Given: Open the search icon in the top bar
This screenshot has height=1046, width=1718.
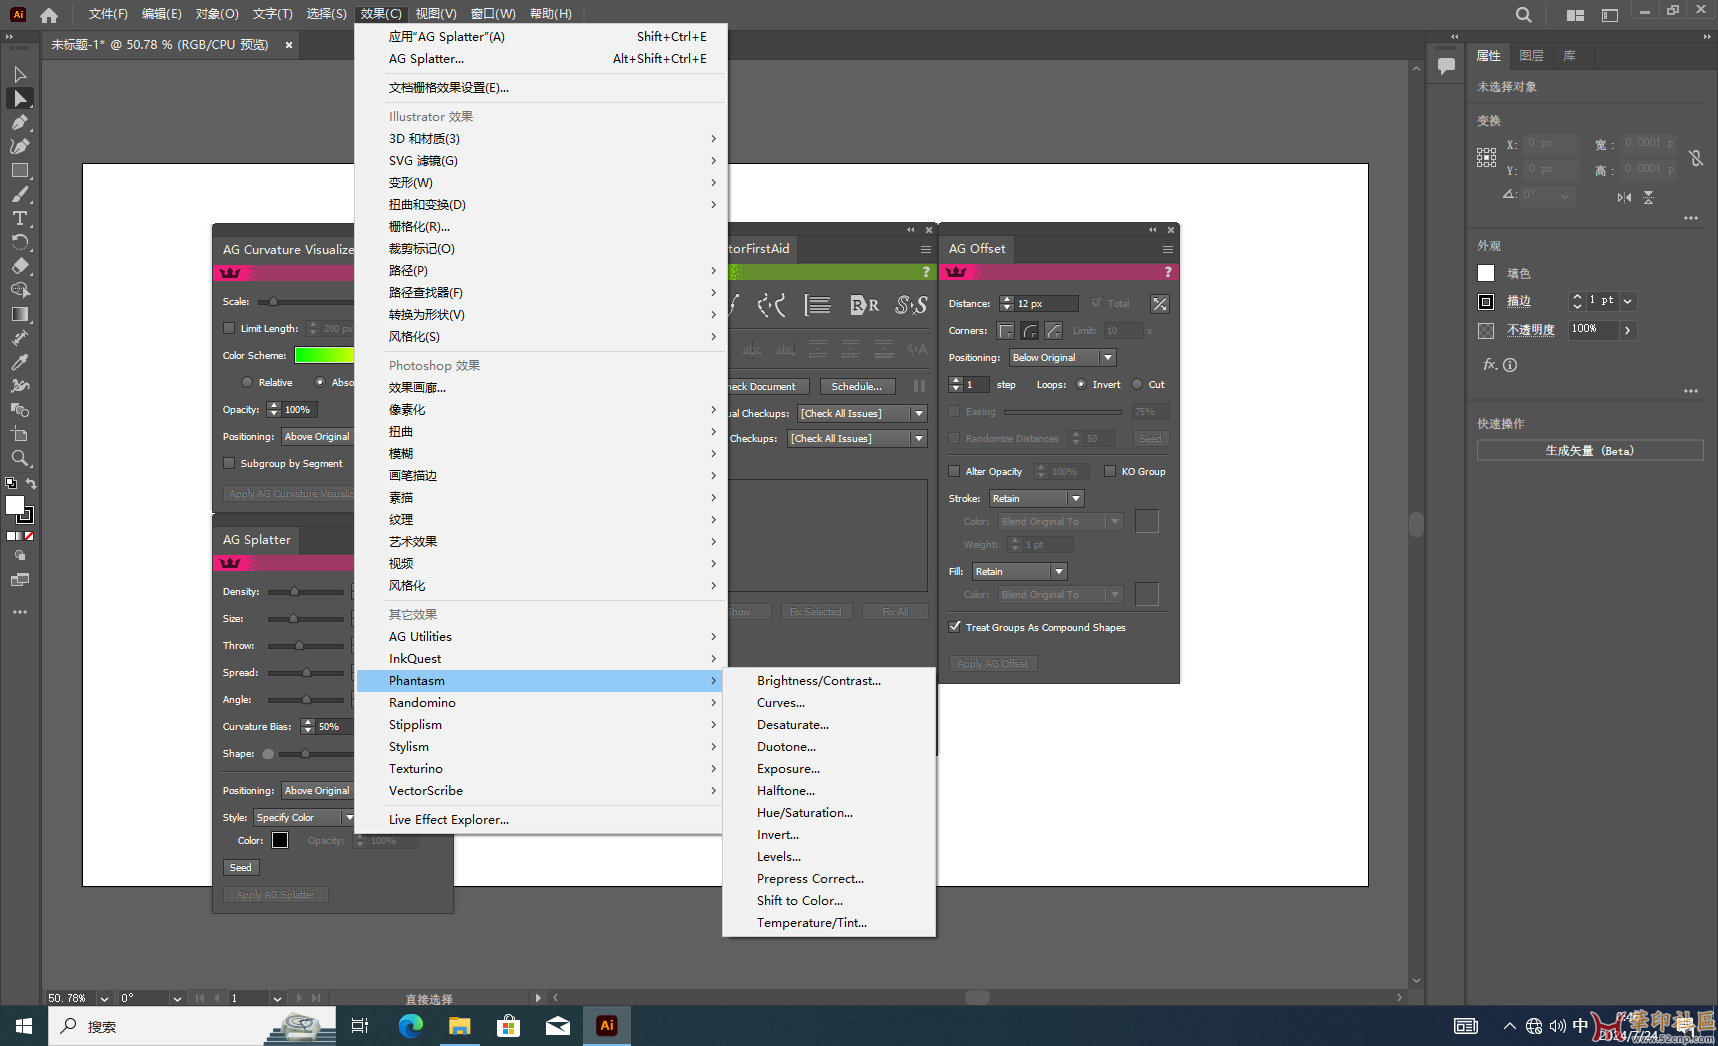Looking at the screenshot, I should pos(1523,15).
